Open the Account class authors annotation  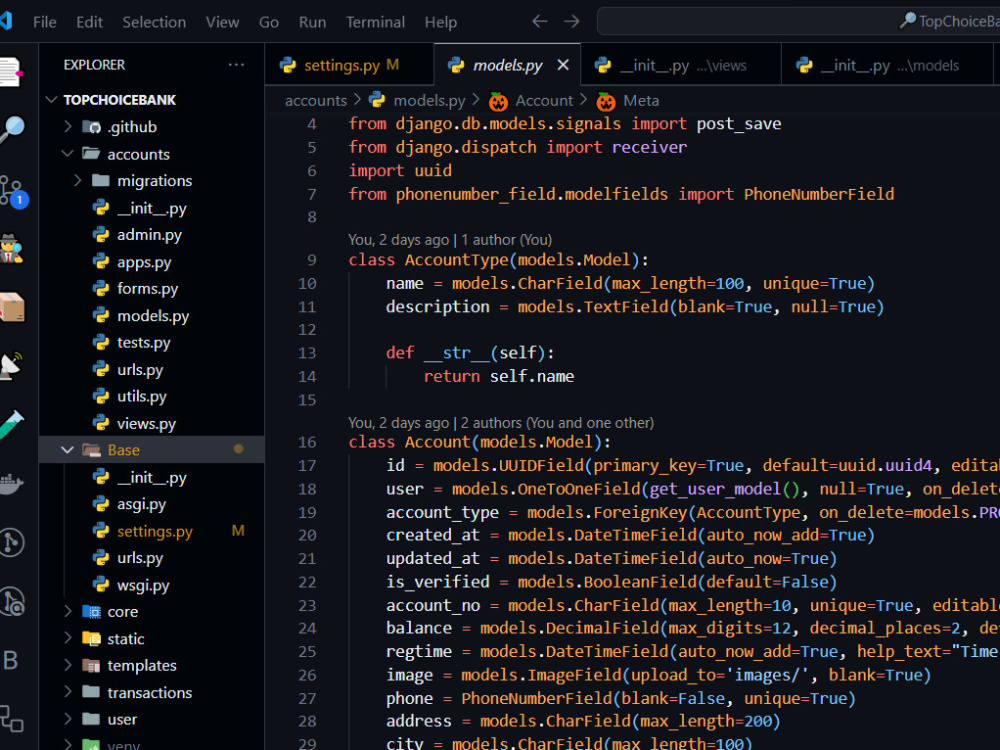click(501, 423)
